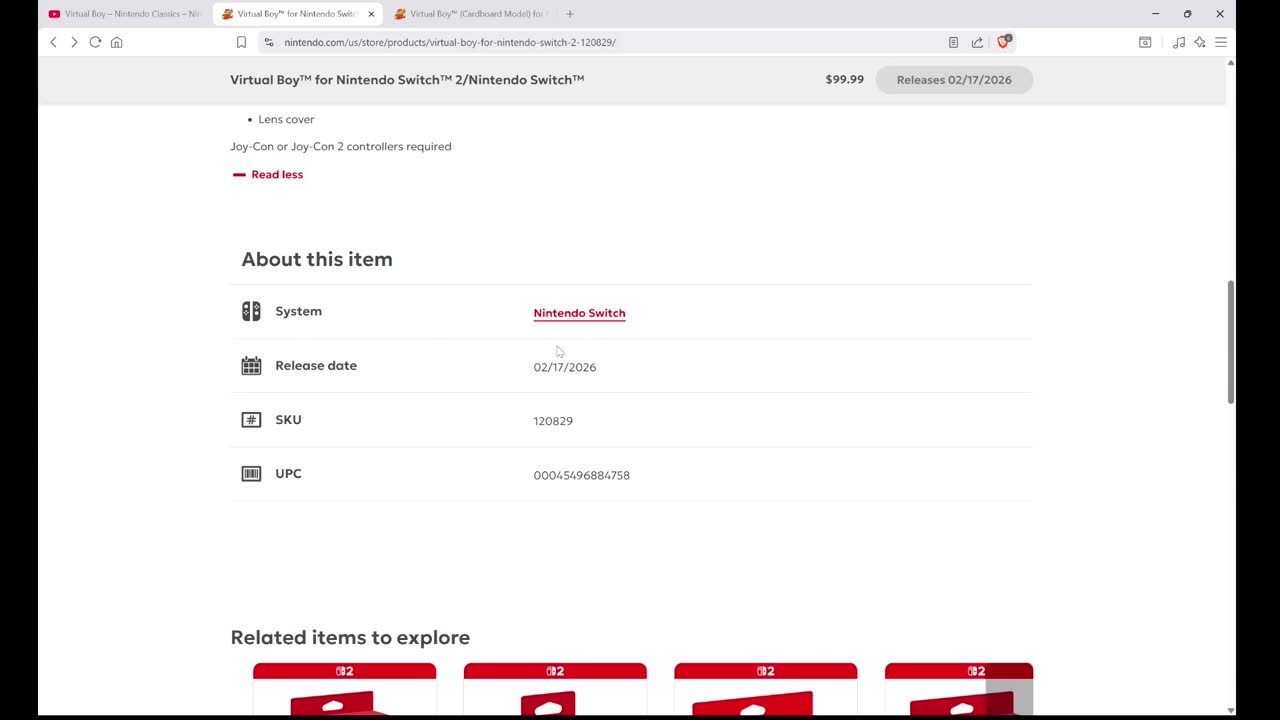Click the Releases 02/17/2026 button
1280x720 pixels.
click(x=954, y=80)
